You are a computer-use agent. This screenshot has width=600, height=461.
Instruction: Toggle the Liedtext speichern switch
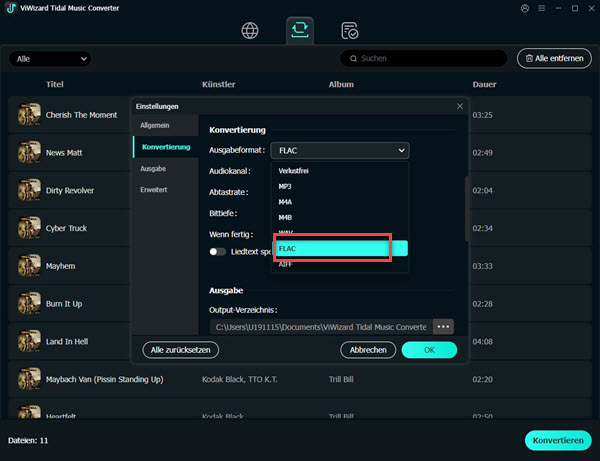217,251
